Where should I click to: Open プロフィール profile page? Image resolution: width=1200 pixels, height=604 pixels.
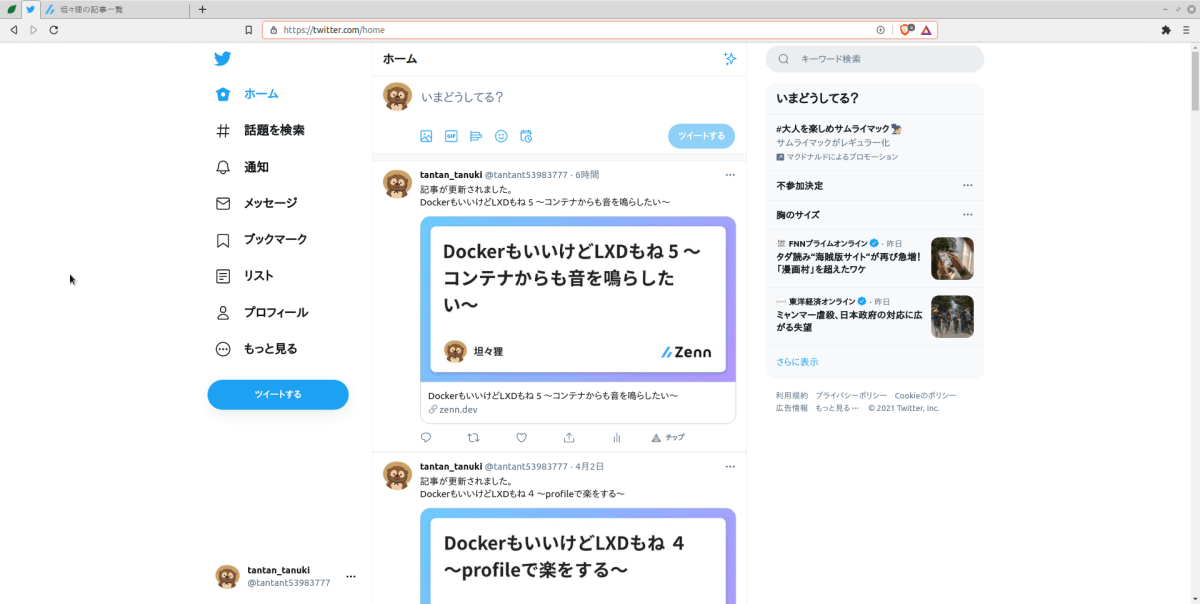262,312
